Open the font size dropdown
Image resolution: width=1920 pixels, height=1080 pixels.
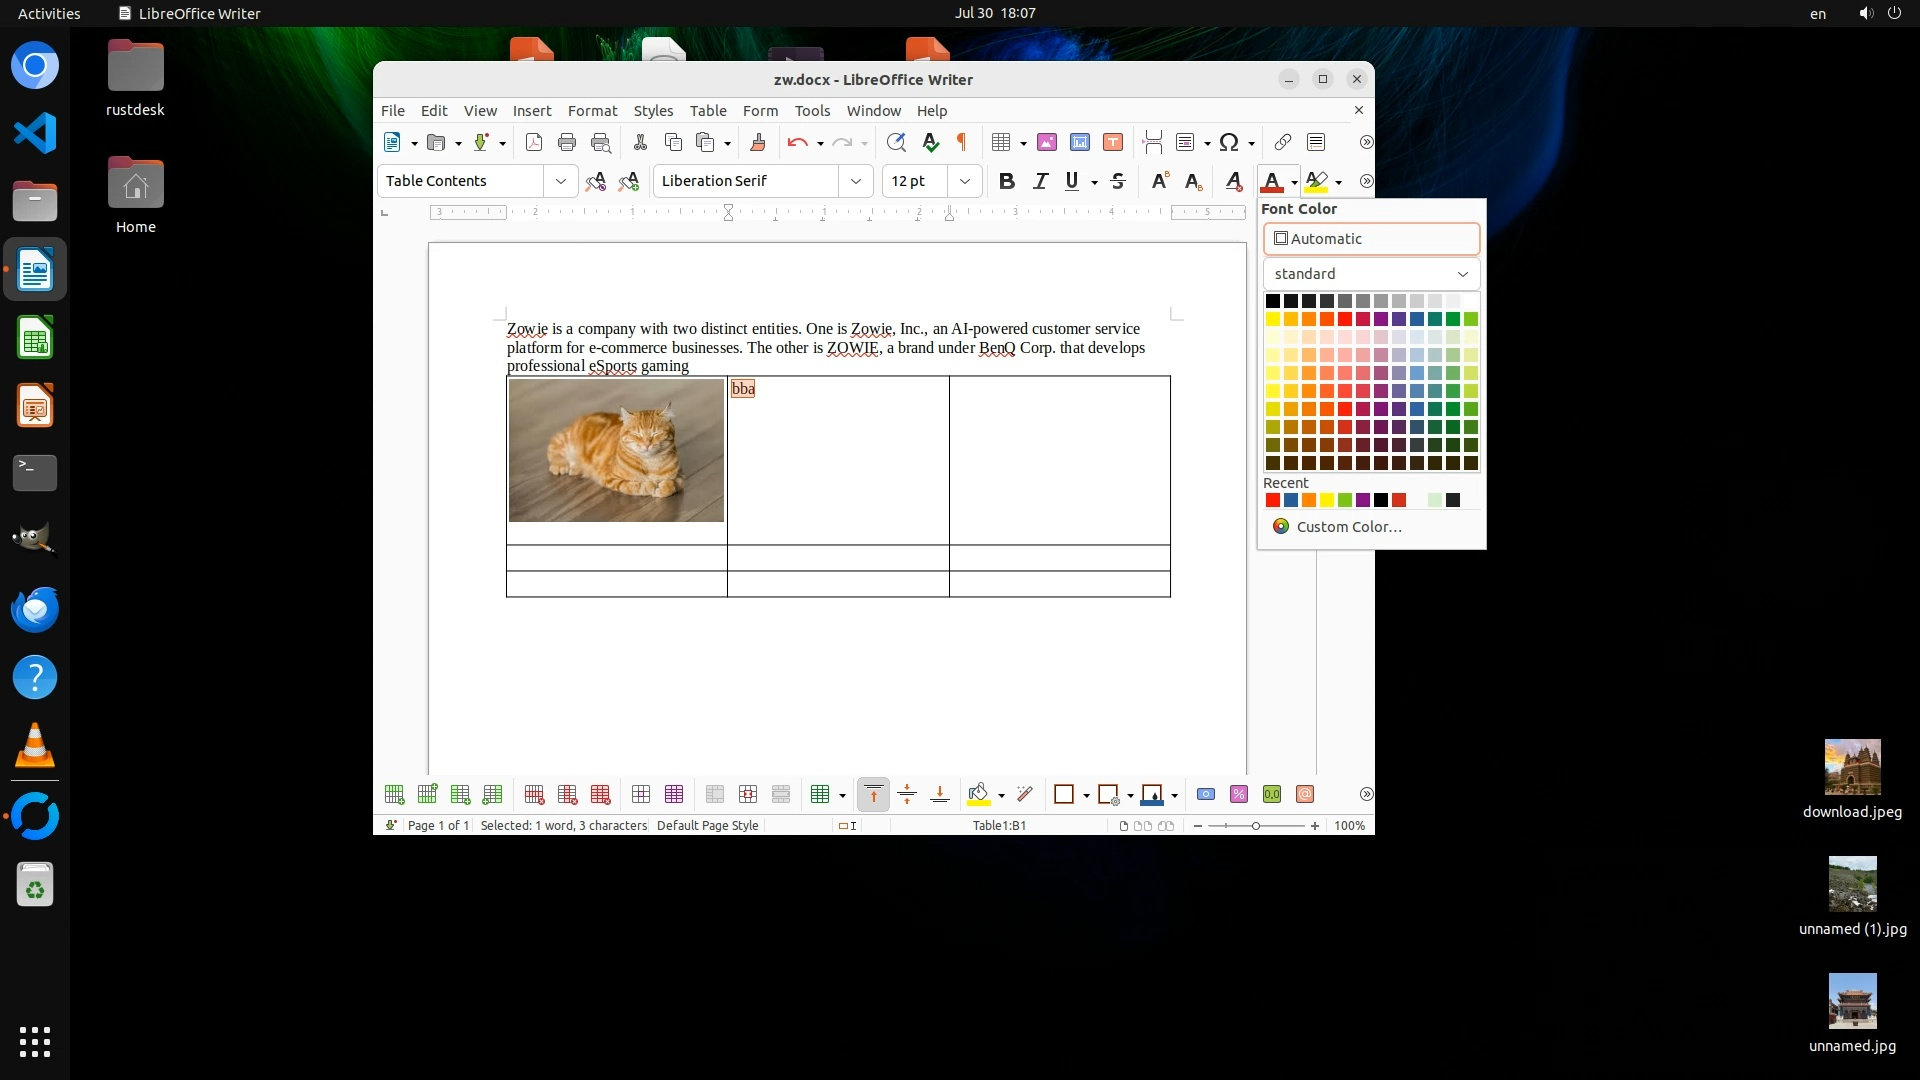(x=965, y=181)
